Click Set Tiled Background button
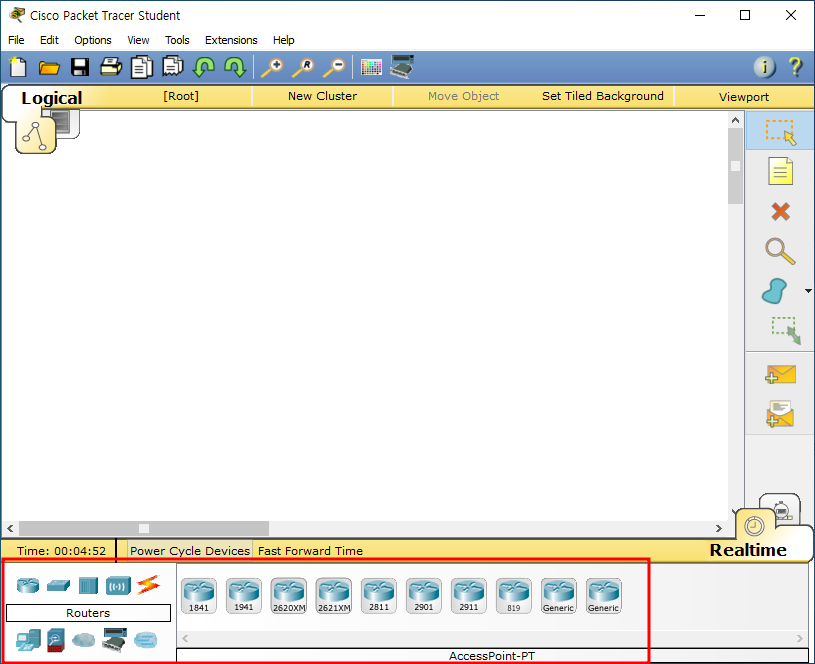This screenshot has width=815, height=664. coord(603,96)
